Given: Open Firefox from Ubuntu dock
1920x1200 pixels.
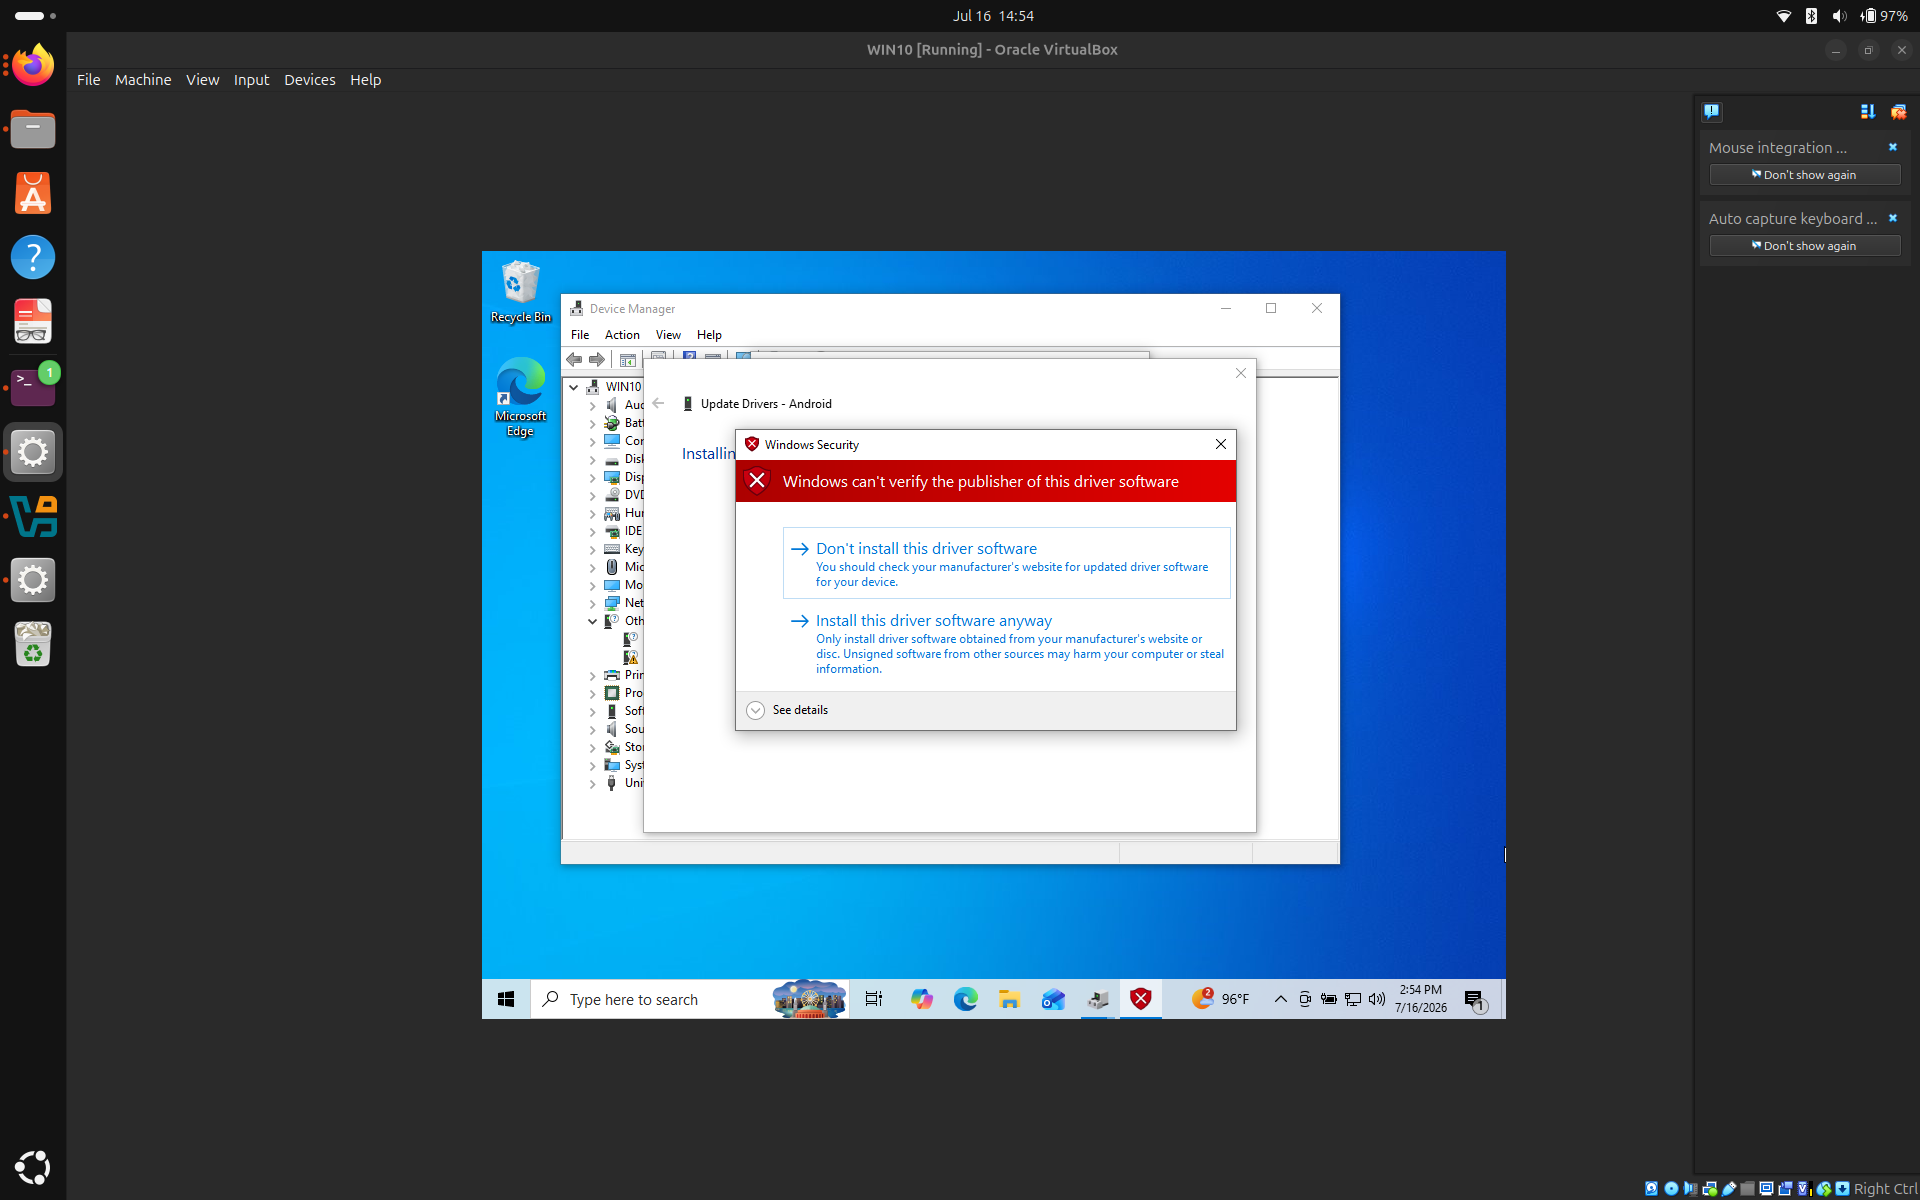Looking at the screenshot, I should coord(33,66).
